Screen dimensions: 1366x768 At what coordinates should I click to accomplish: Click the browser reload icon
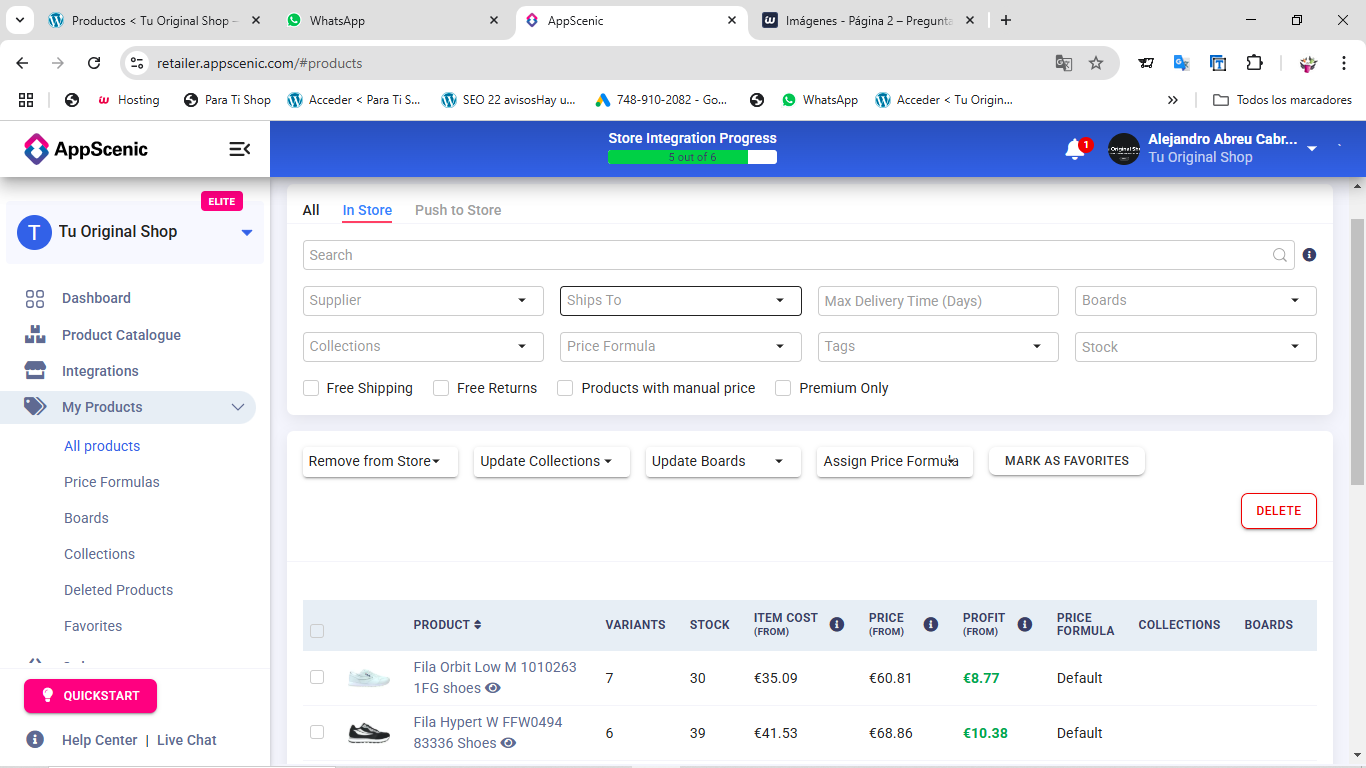[x=94, y=63]
